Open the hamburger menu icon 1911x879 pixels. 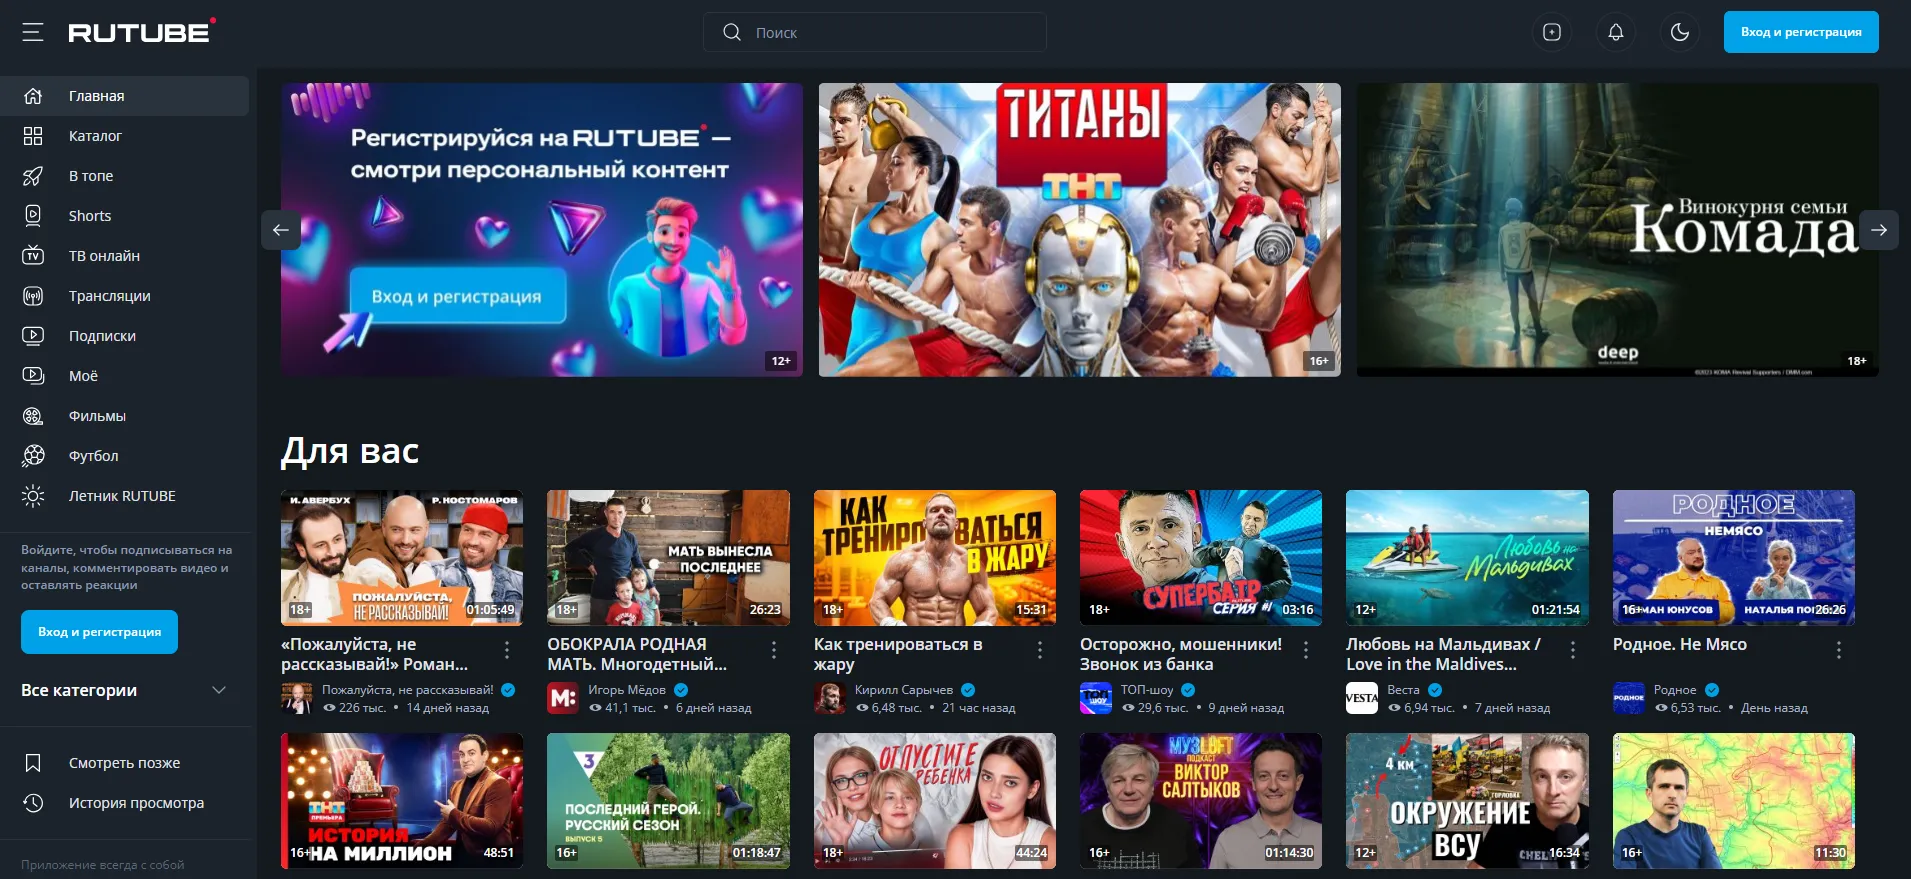coord(33,32)
